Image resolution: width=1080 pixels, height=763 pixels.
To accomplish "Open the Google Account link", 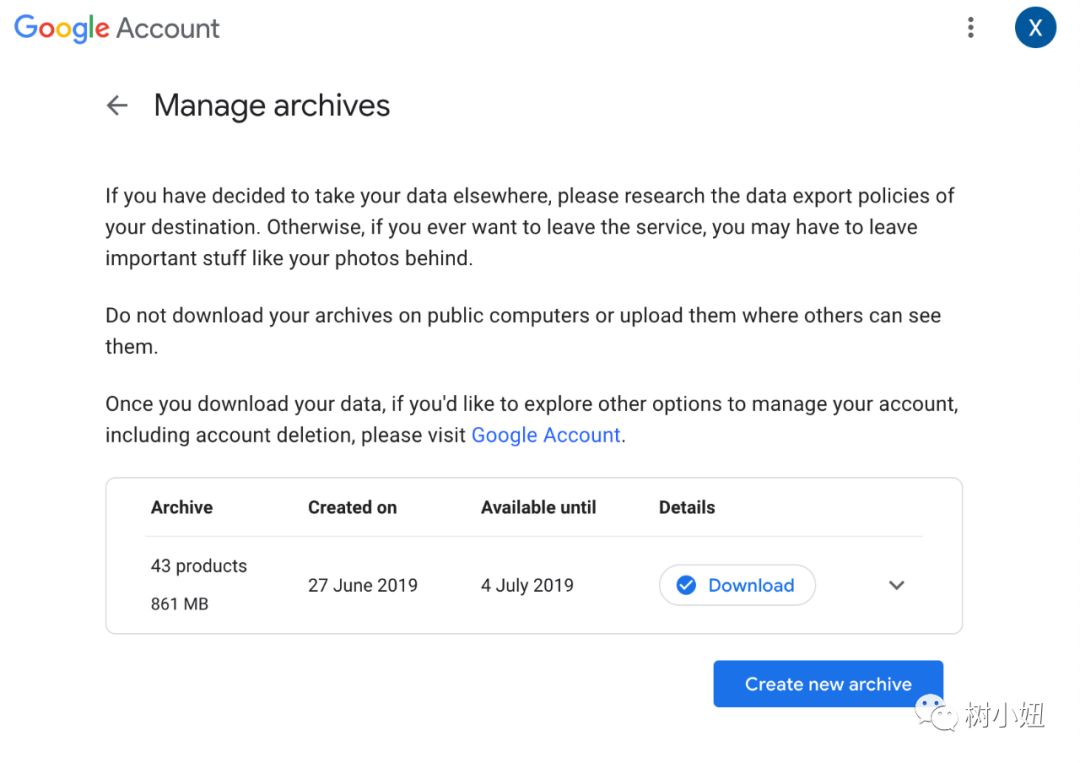I will point(546,435).
